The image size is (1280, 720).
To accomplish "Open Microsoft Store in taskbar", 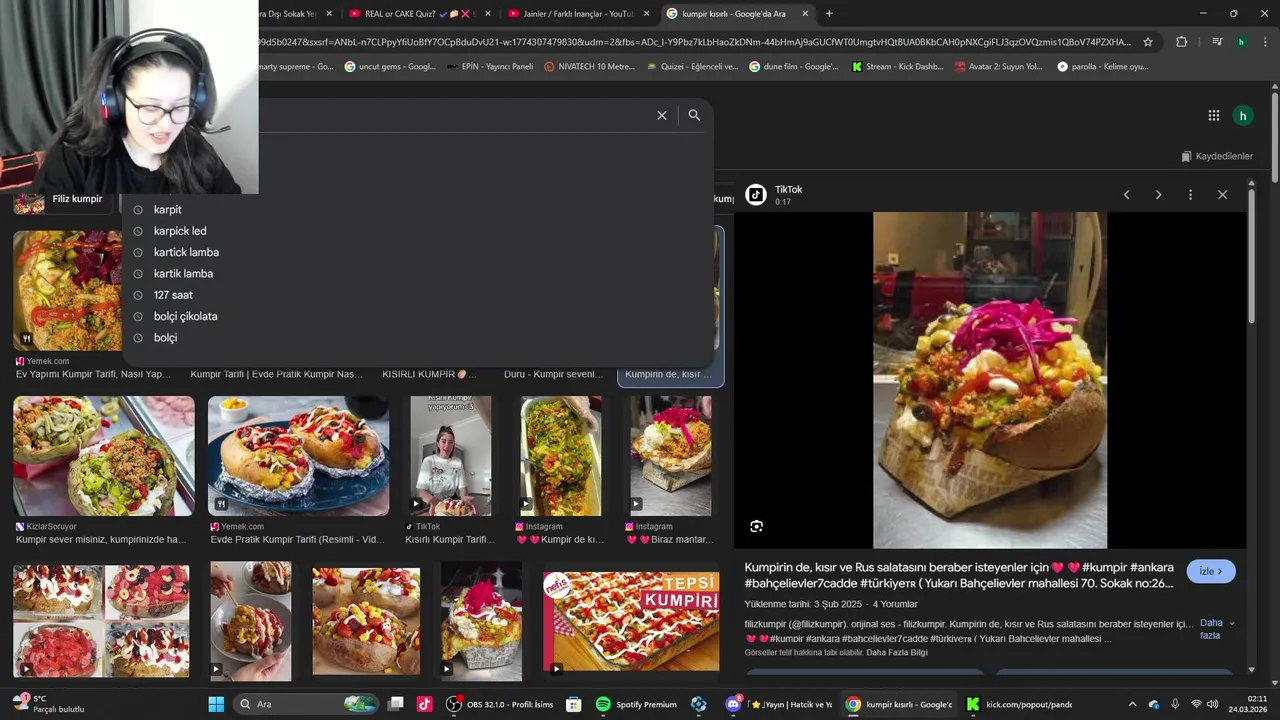I will [573, 704].
